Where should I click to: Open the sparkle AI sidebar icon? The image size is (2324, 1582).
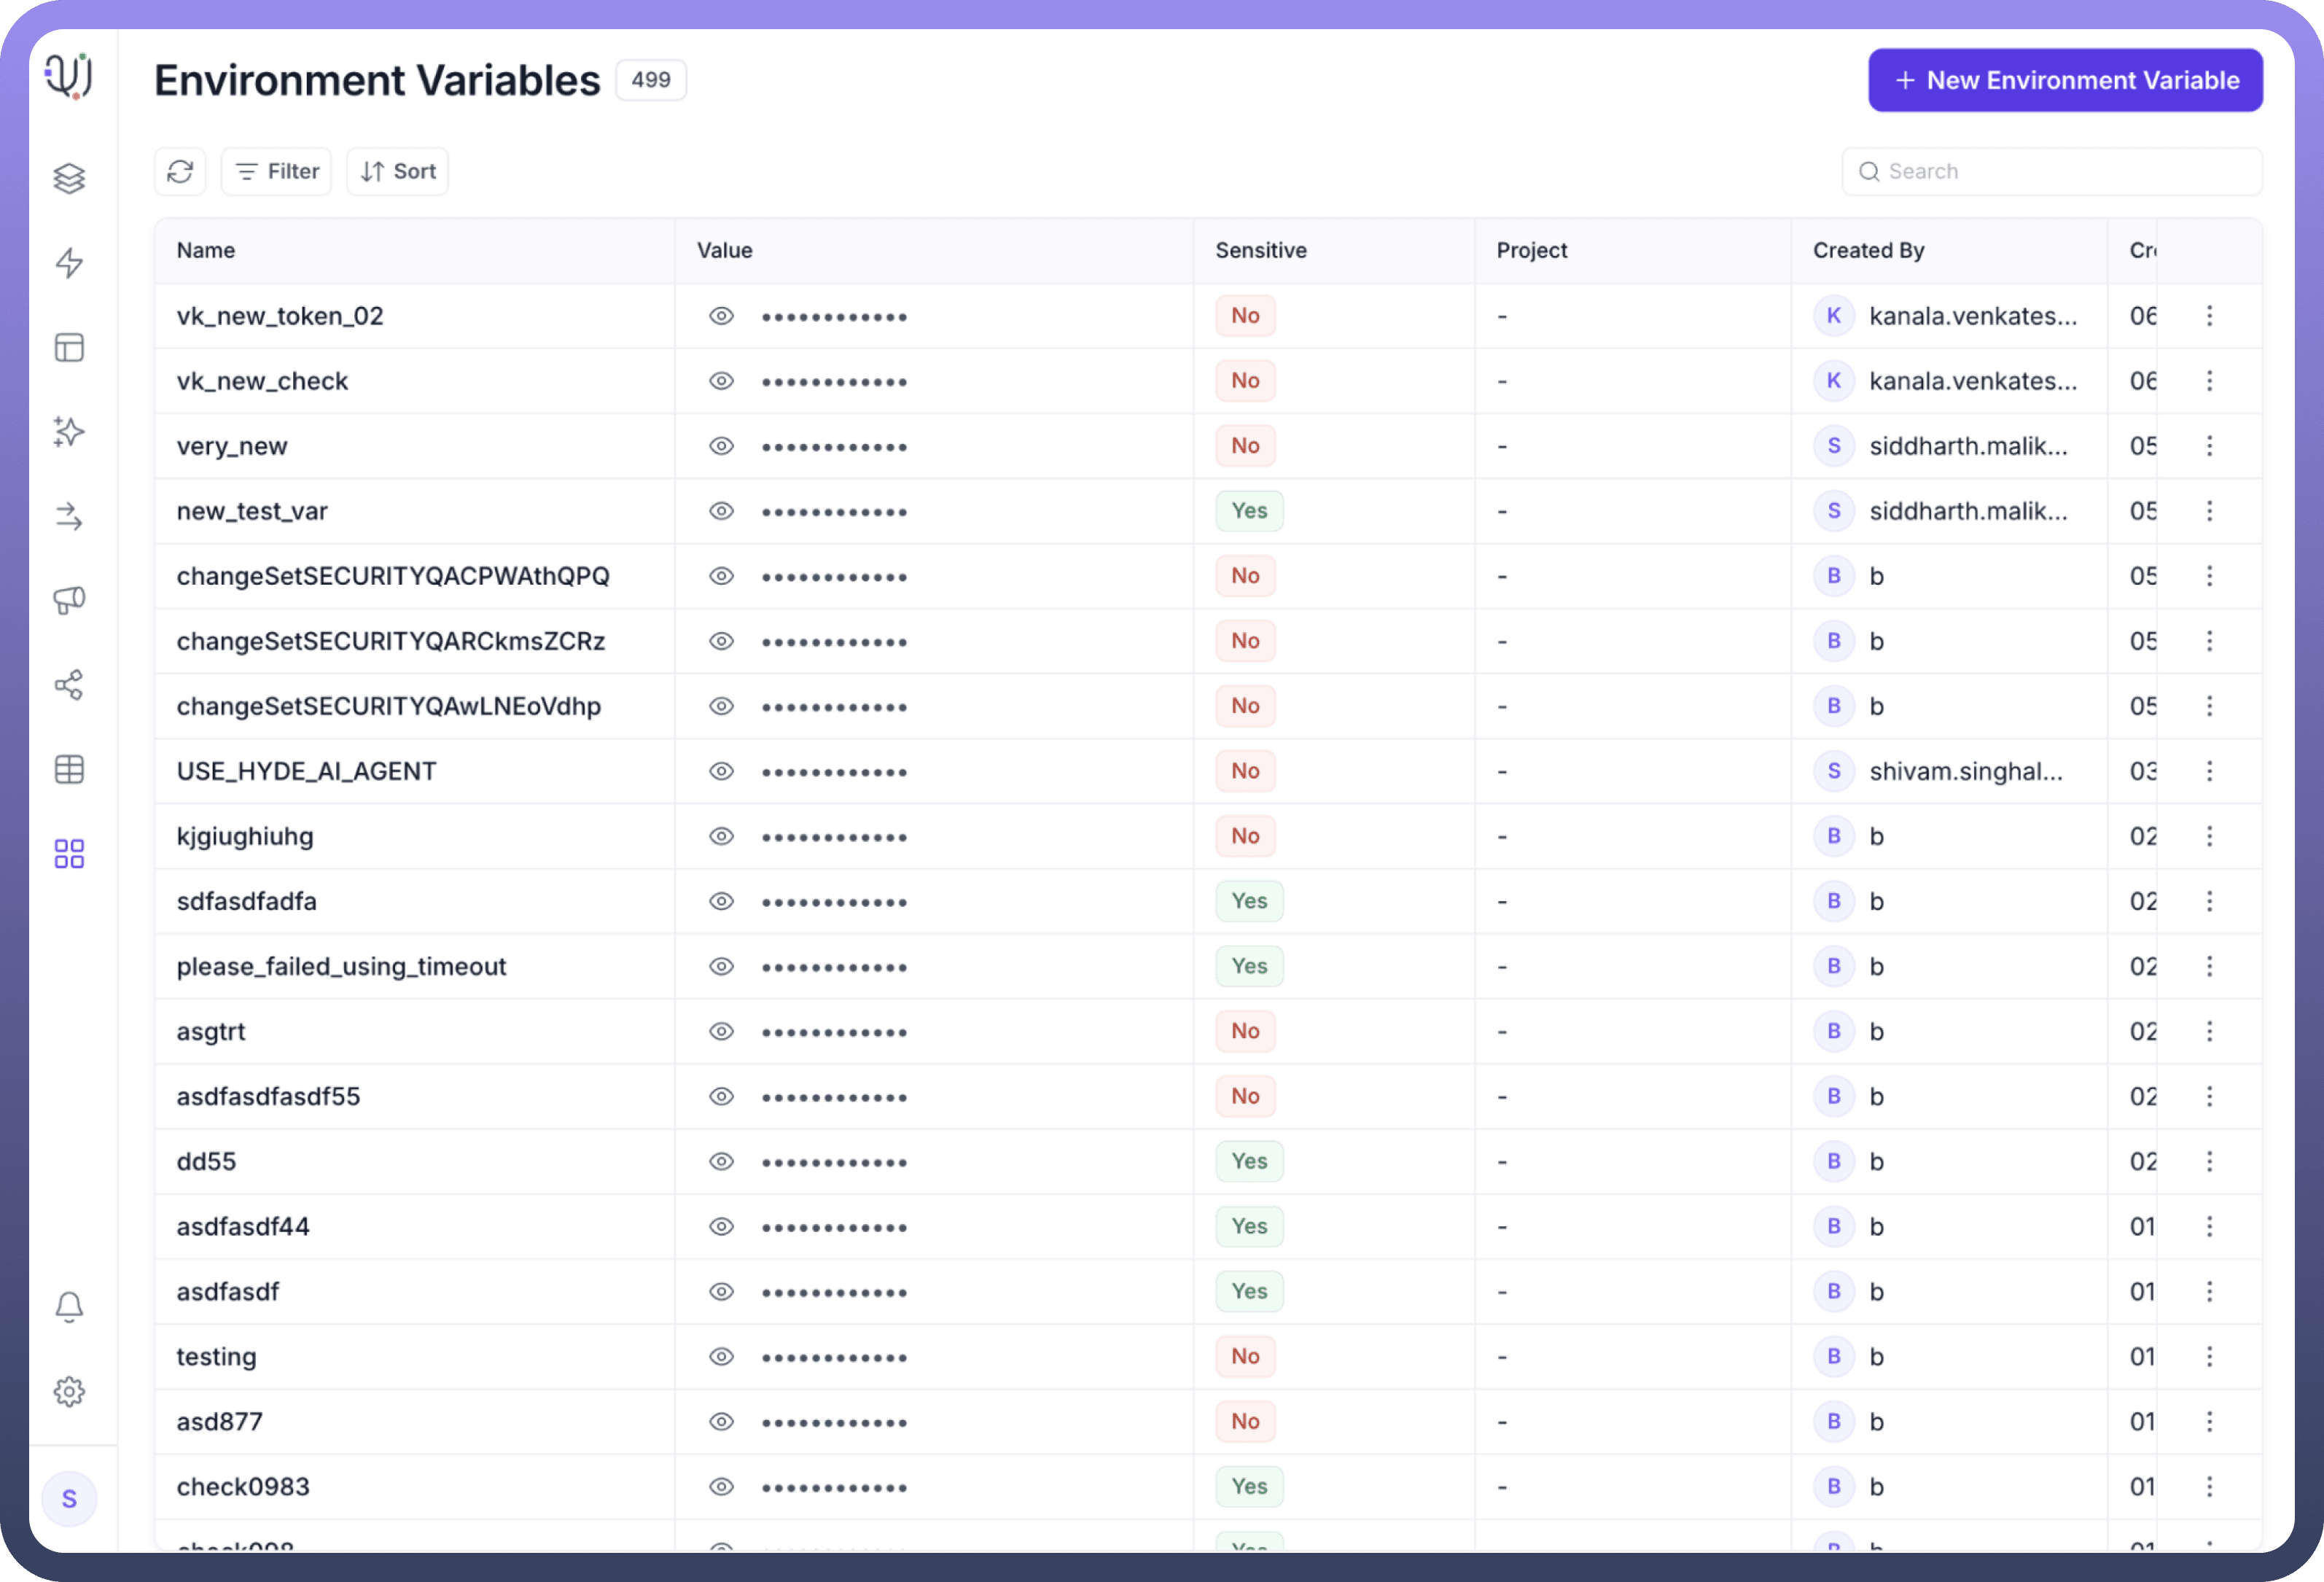69,432
